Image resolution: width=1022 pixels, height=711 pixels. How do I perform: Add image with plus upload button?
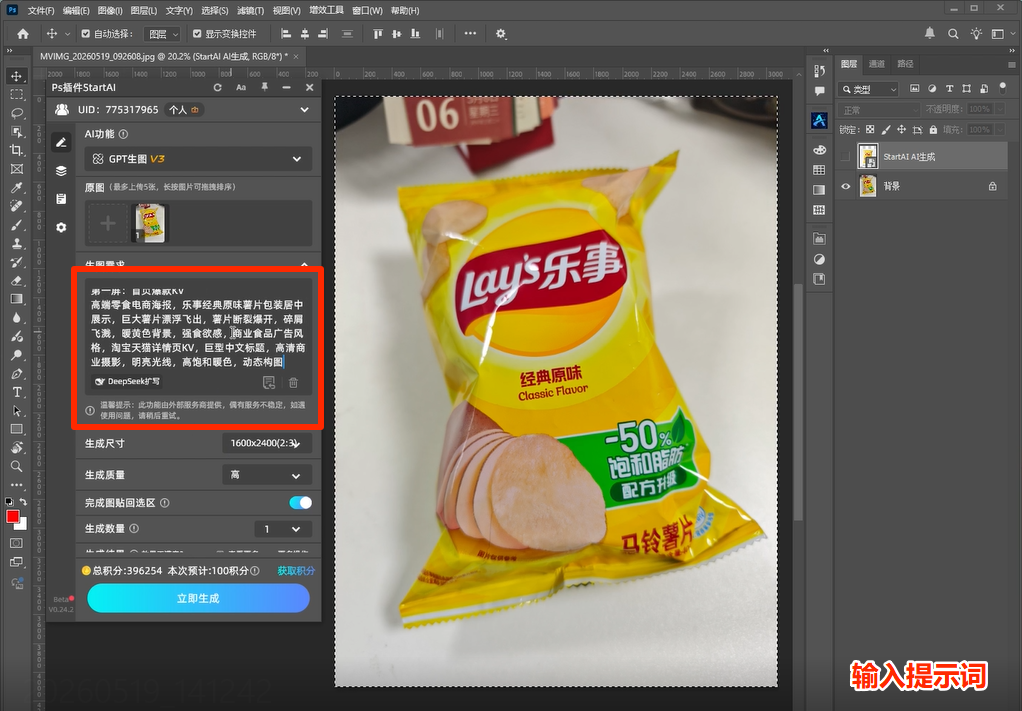pos(108,224)
